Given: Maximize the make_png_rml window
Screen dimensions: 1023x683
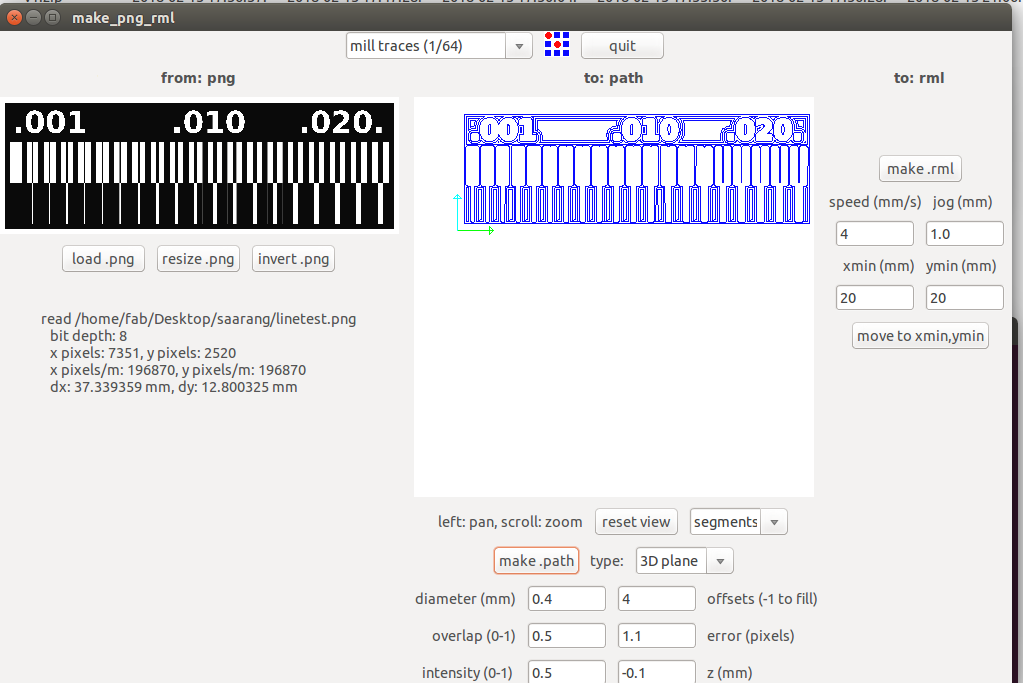Looking at the screenshot, I should point(53,18).
